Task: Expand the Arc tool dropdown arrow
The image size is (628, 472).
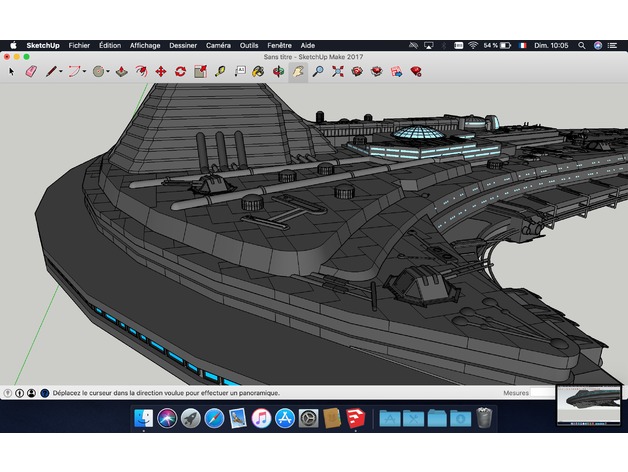Action: pos(85,72)
